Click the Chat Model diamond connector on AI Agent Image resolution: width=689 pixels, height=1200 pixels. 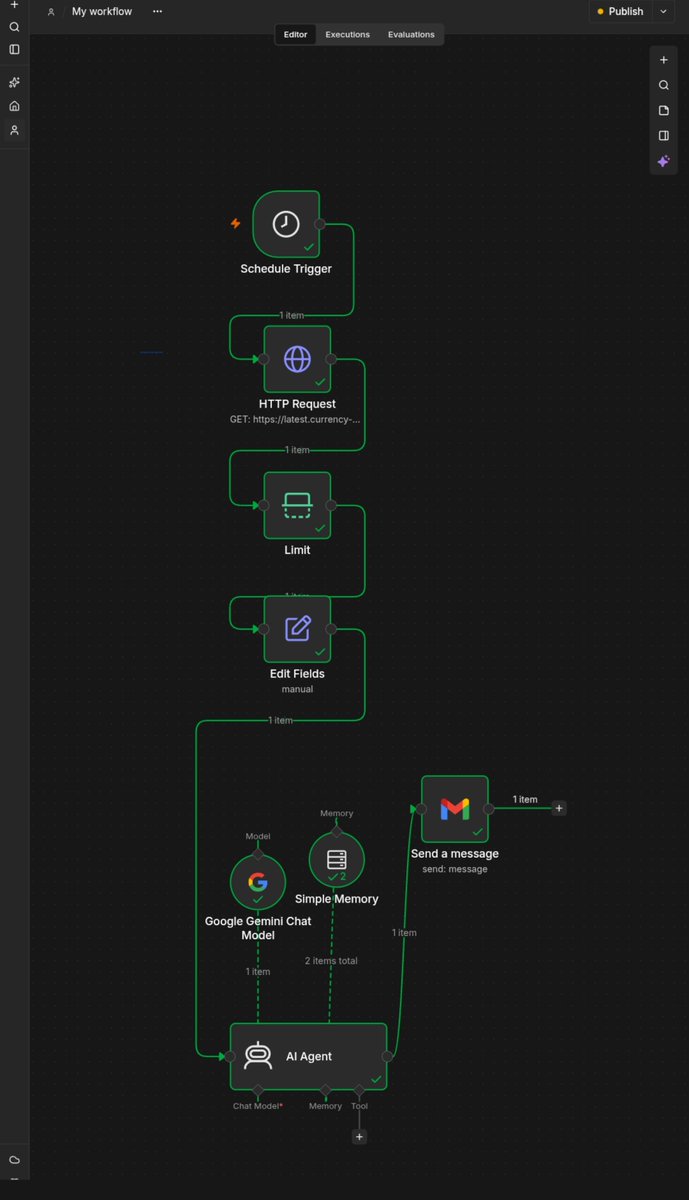pyautogui.click(x=258, y=1089)
